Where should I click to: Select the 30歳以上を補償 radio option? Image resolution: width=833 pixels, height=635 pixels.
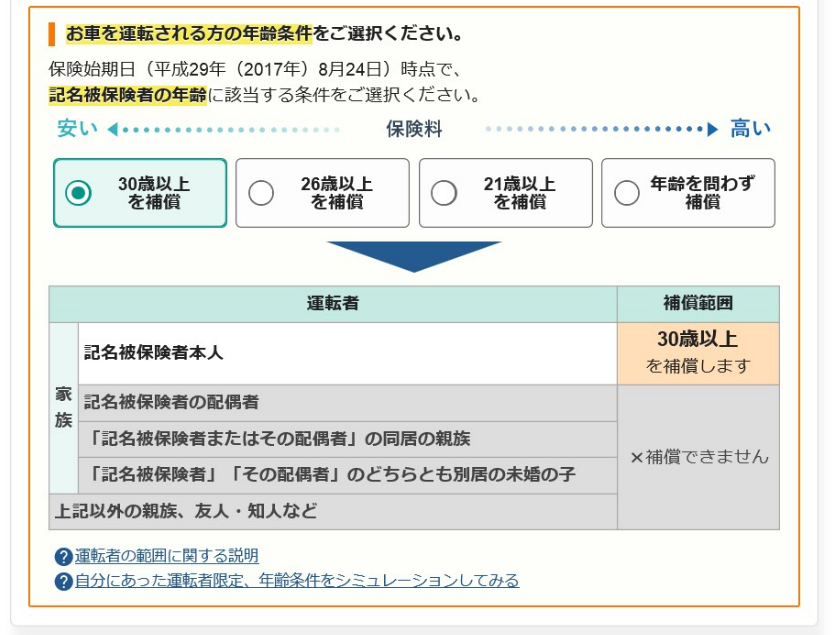tap(140, 193)
